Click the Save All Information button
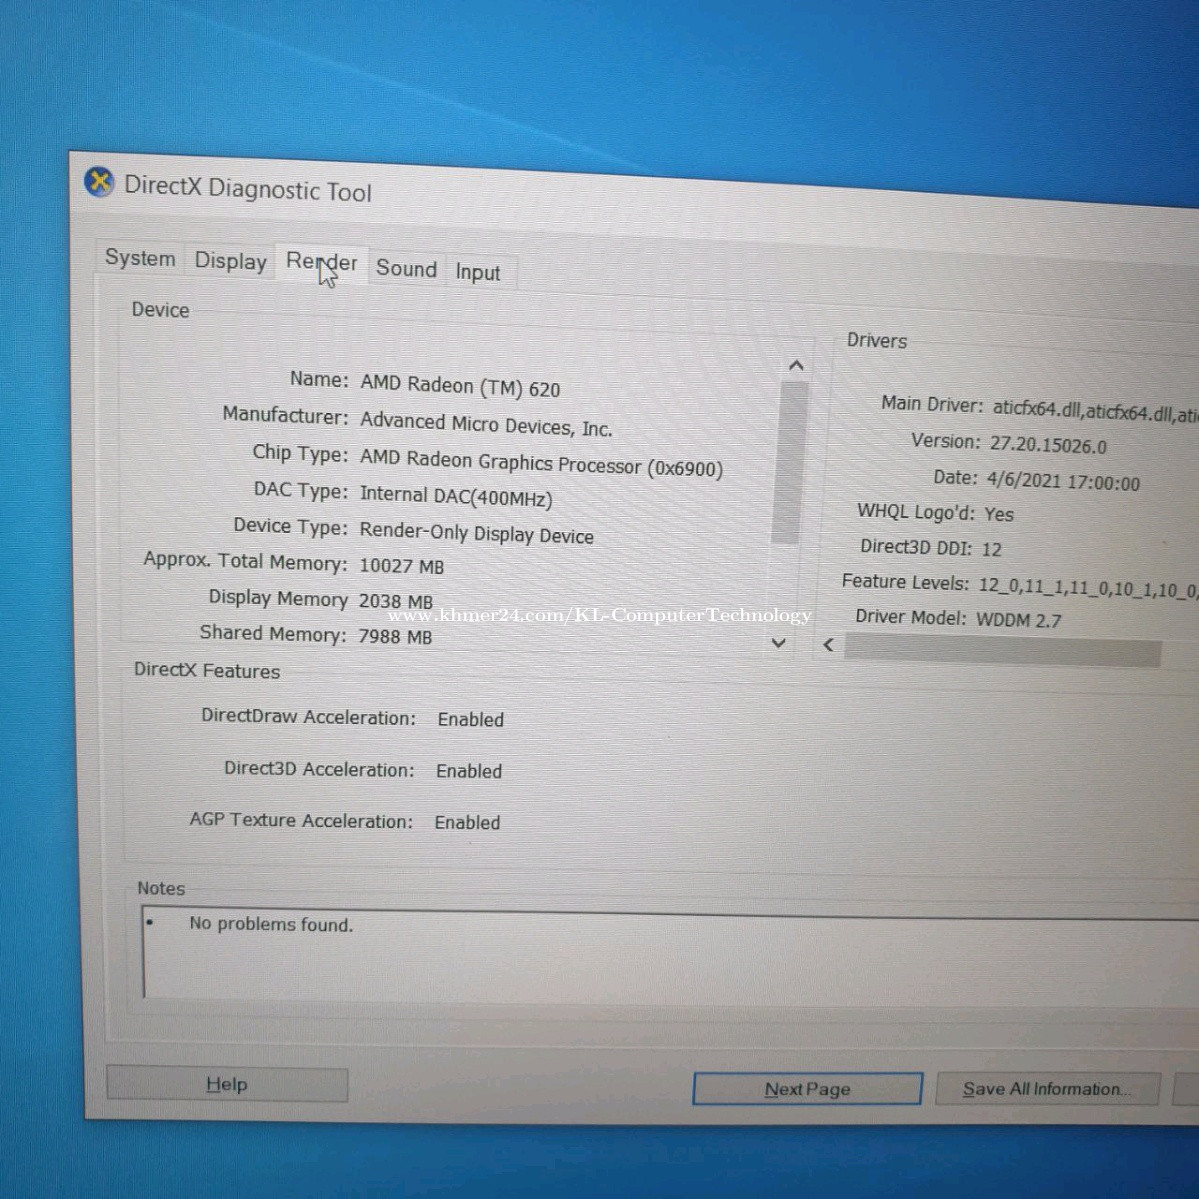1199x1199 pixels. point(1048,1089)
